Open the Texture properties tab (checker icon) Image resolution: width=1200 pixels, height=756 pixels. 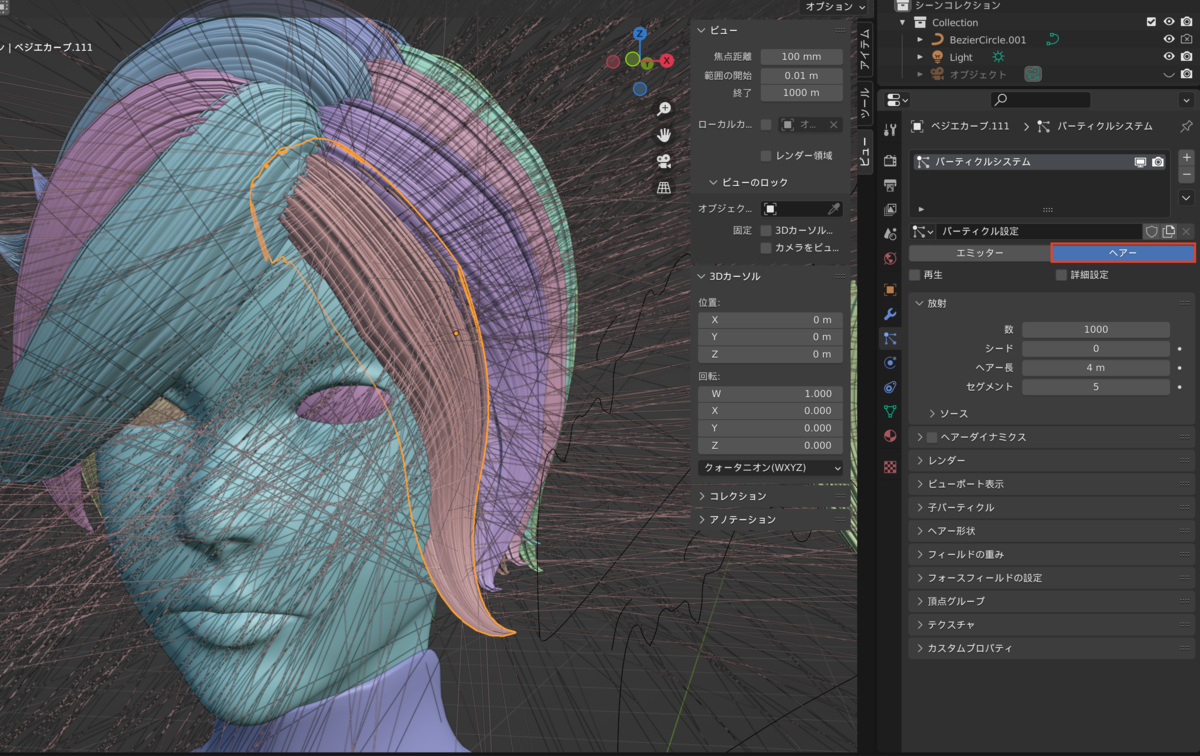pos(890,466)
